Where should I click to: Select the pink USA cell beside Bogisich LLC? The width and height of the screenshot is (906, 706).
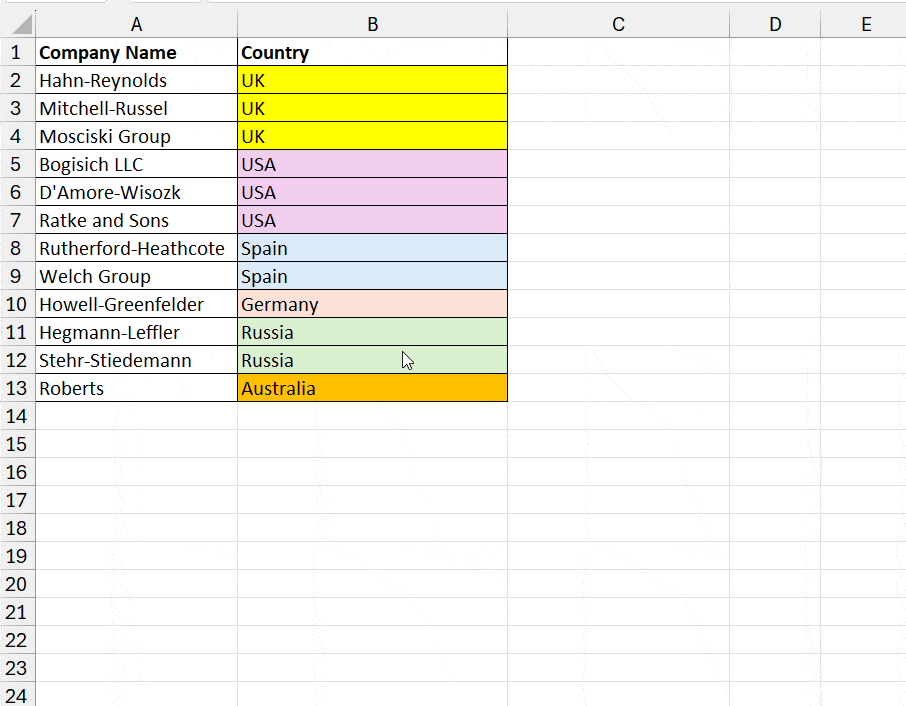click(x=373, y=164)
